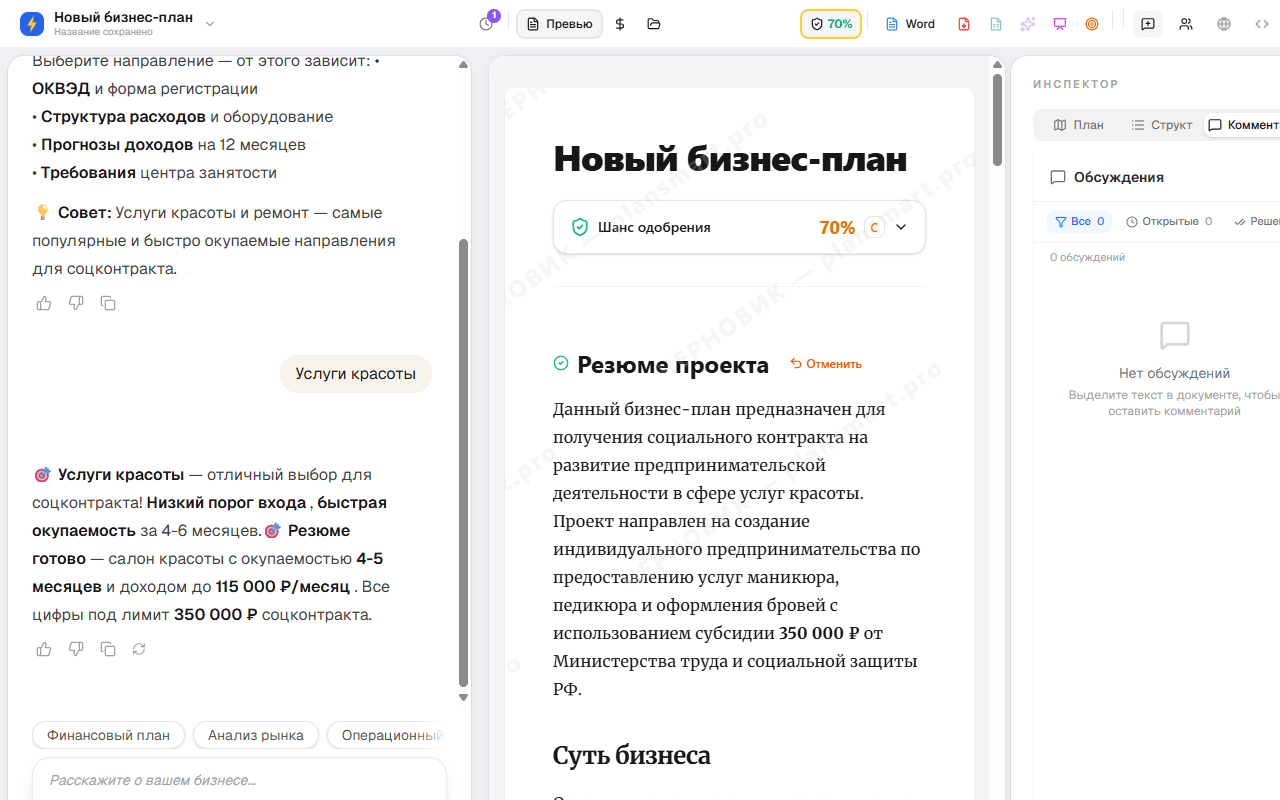Open the document title dropdown
The image size is (1280, 800).
click(x=209, y=21)
